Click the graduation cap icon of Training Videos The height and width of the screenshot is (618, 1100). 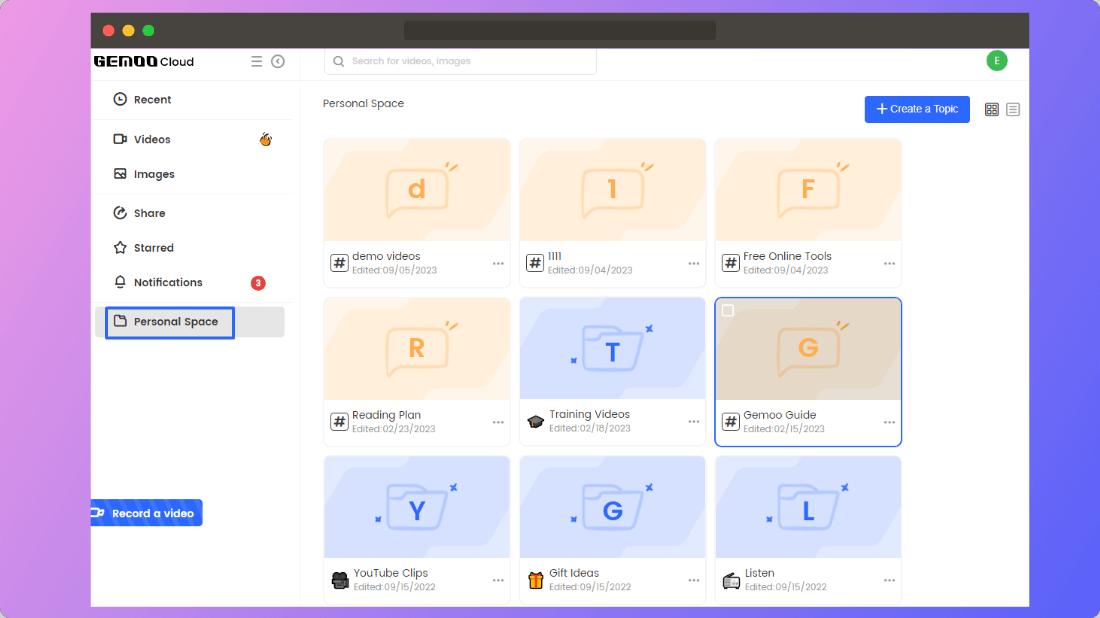tap(535, 421)
